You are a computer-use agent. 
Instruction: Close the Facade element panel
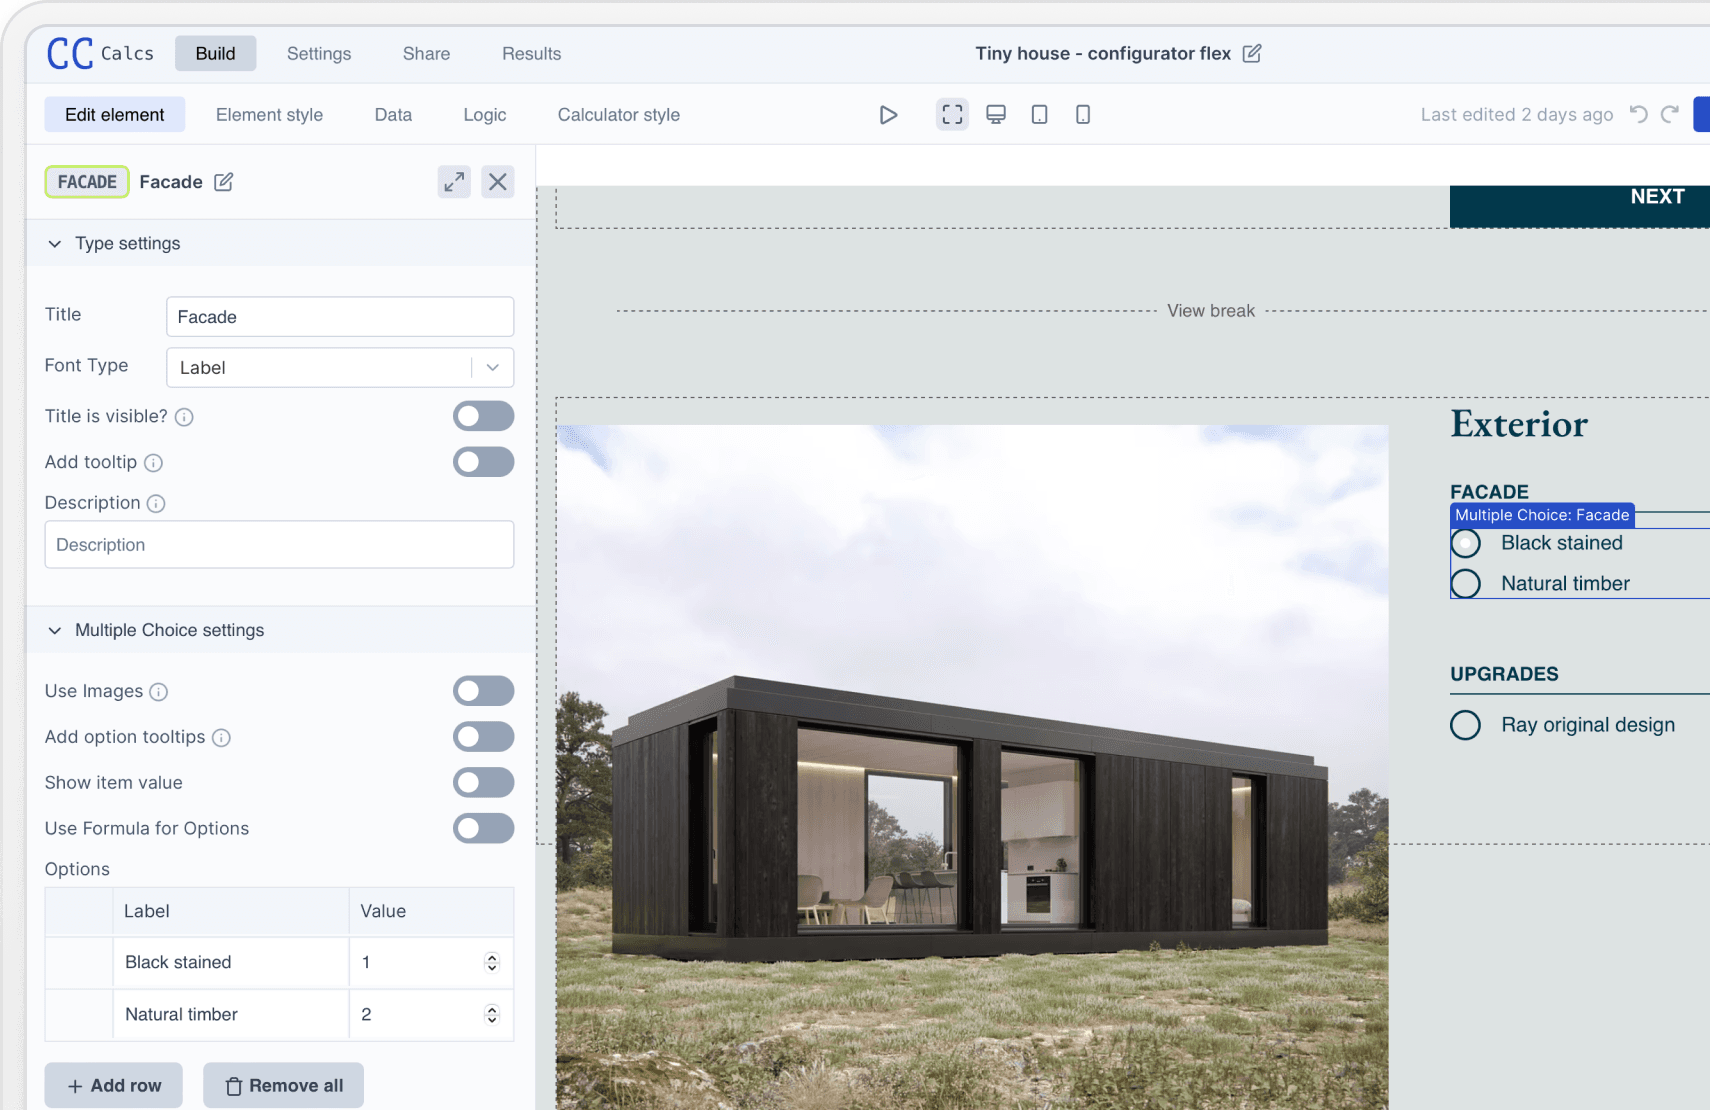pos(498,182)
